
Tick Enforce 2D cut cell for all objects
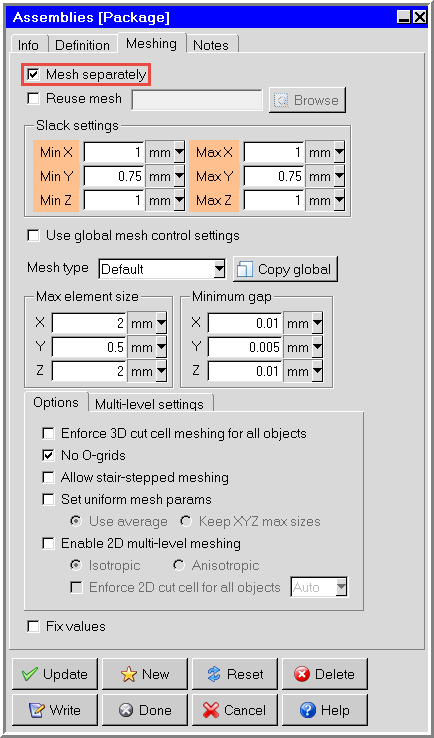(75, 587)
